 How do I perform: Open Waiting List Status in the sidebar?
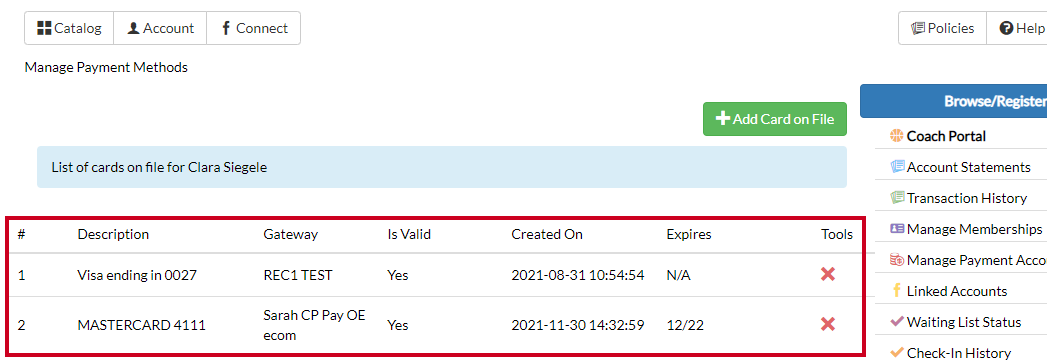click(x=964, y=322)
